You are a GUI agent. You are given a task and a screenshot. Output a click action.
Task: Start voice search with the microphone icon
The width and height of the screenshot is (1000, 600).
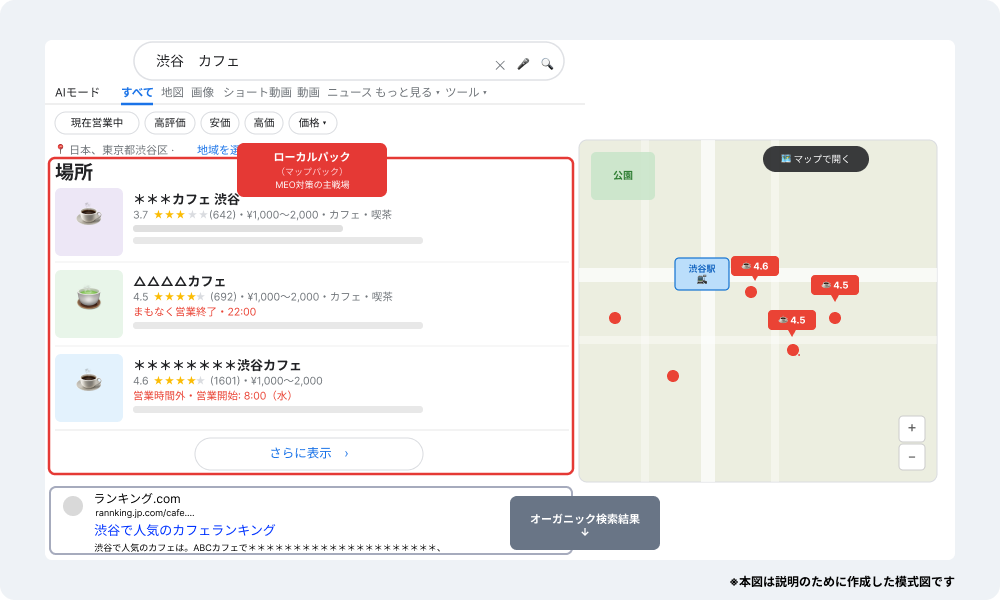click(523, 64)
